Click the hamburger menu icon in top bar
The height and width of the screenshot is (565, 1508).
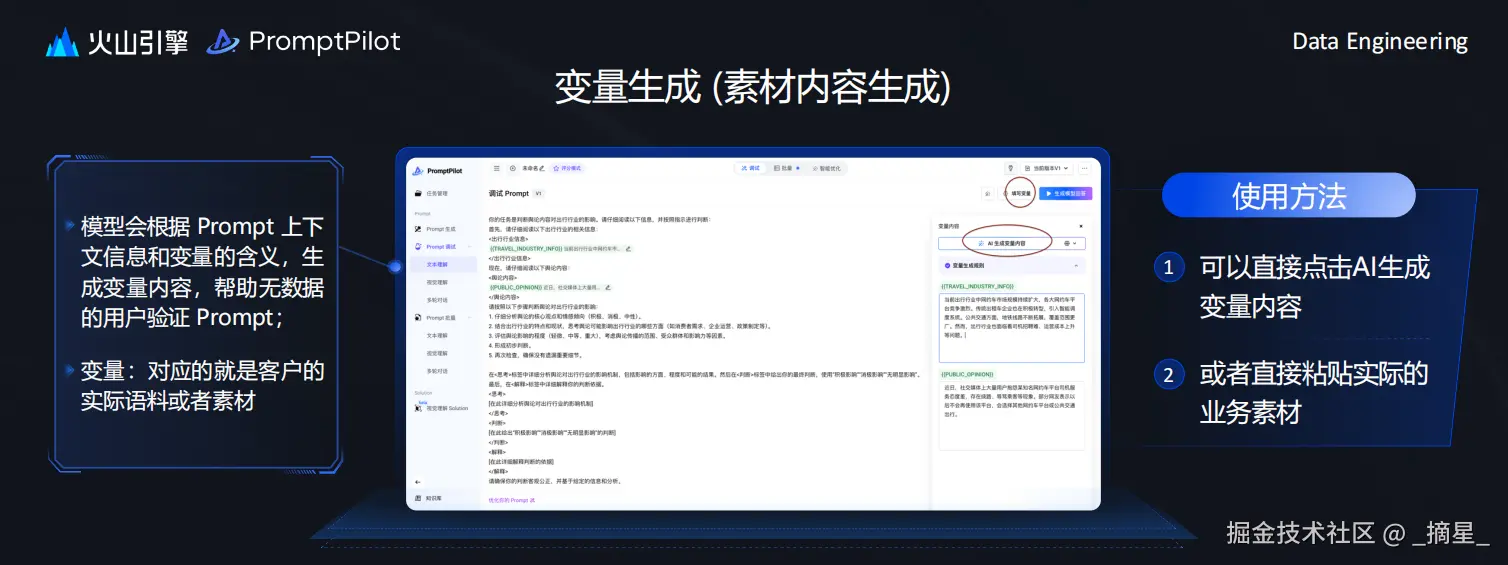(497, 168)
